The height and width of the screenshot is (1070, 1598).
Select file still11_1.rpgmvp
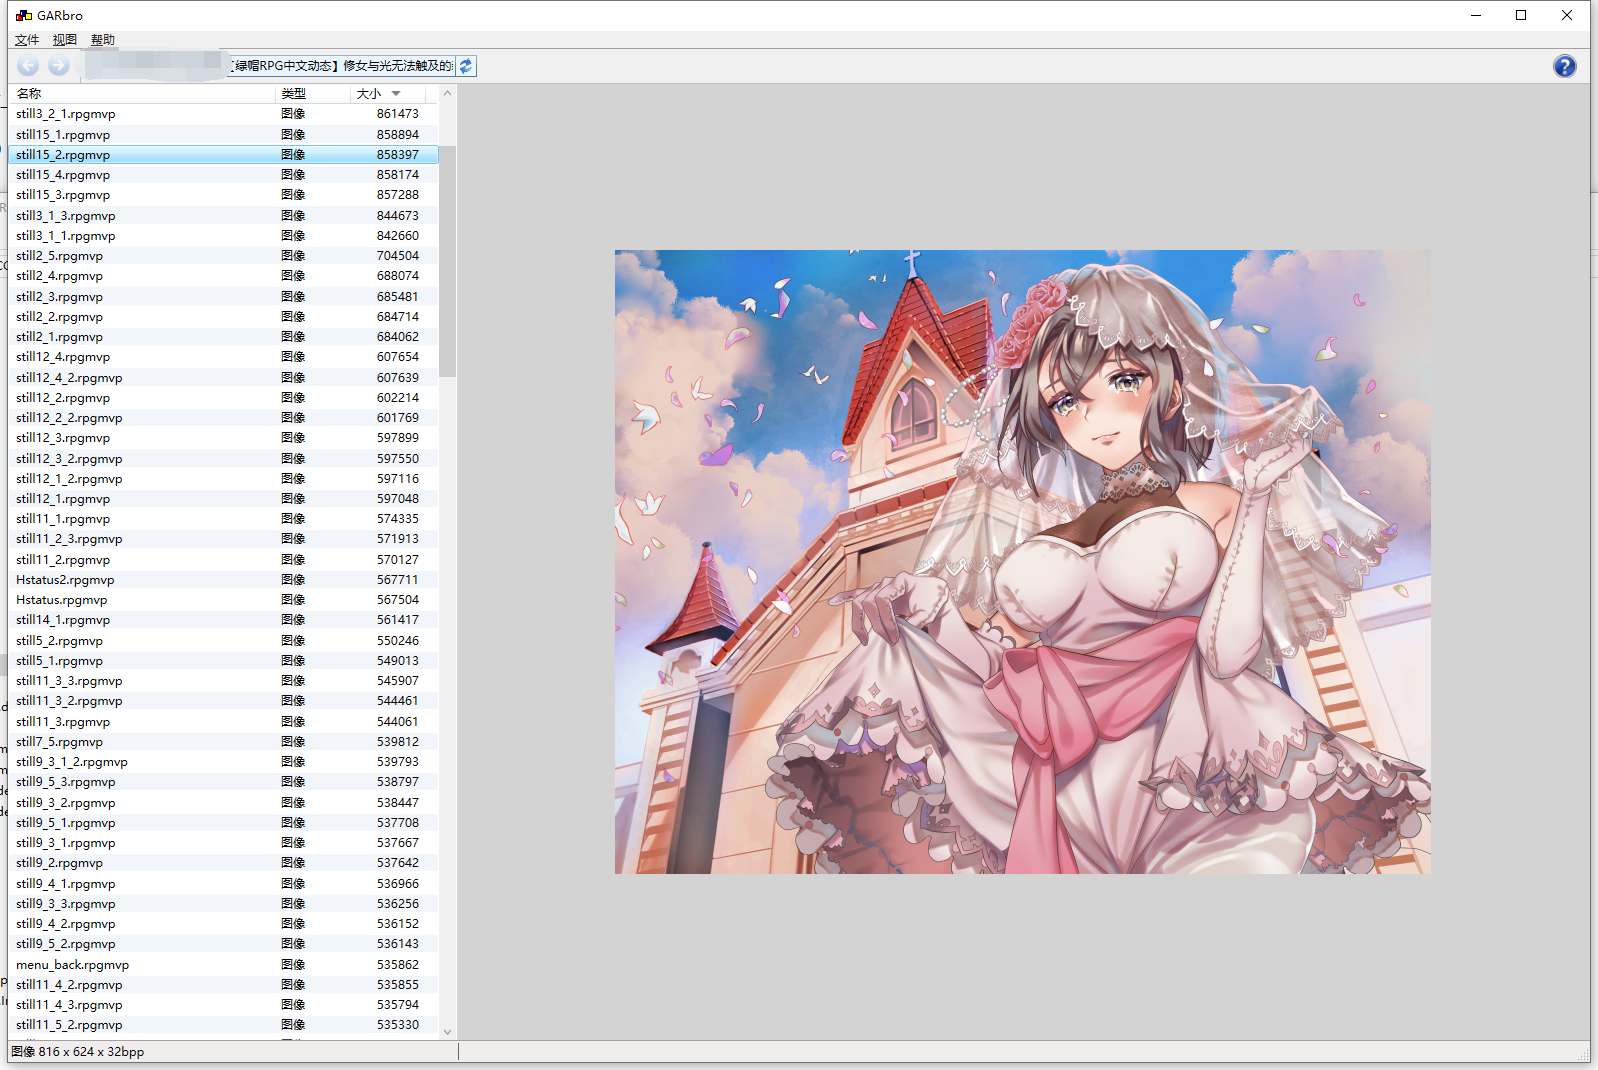pyautogui.click(x=223, y=519)
